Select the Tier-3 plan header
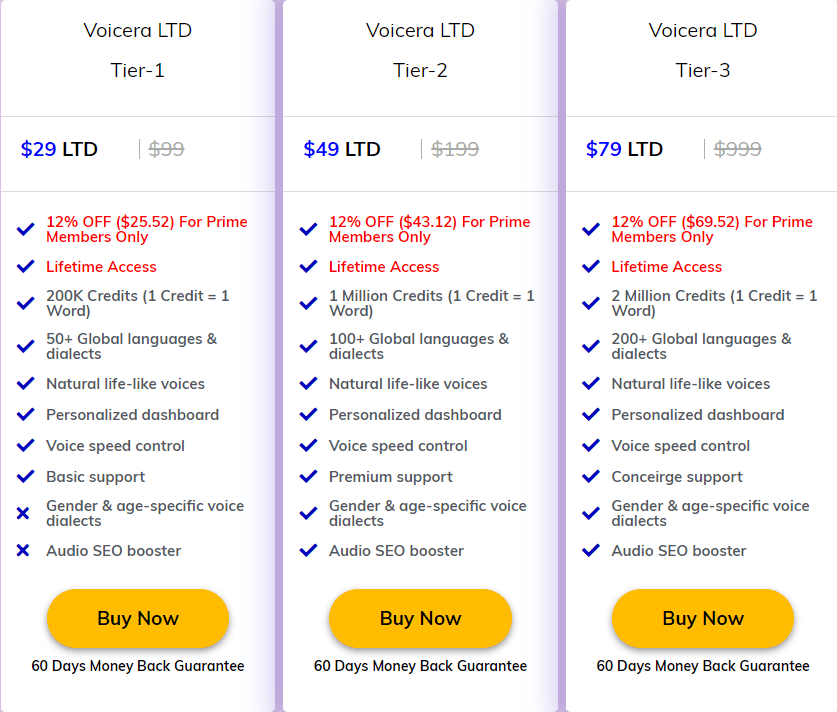The image size is (837, 712). 702,70
